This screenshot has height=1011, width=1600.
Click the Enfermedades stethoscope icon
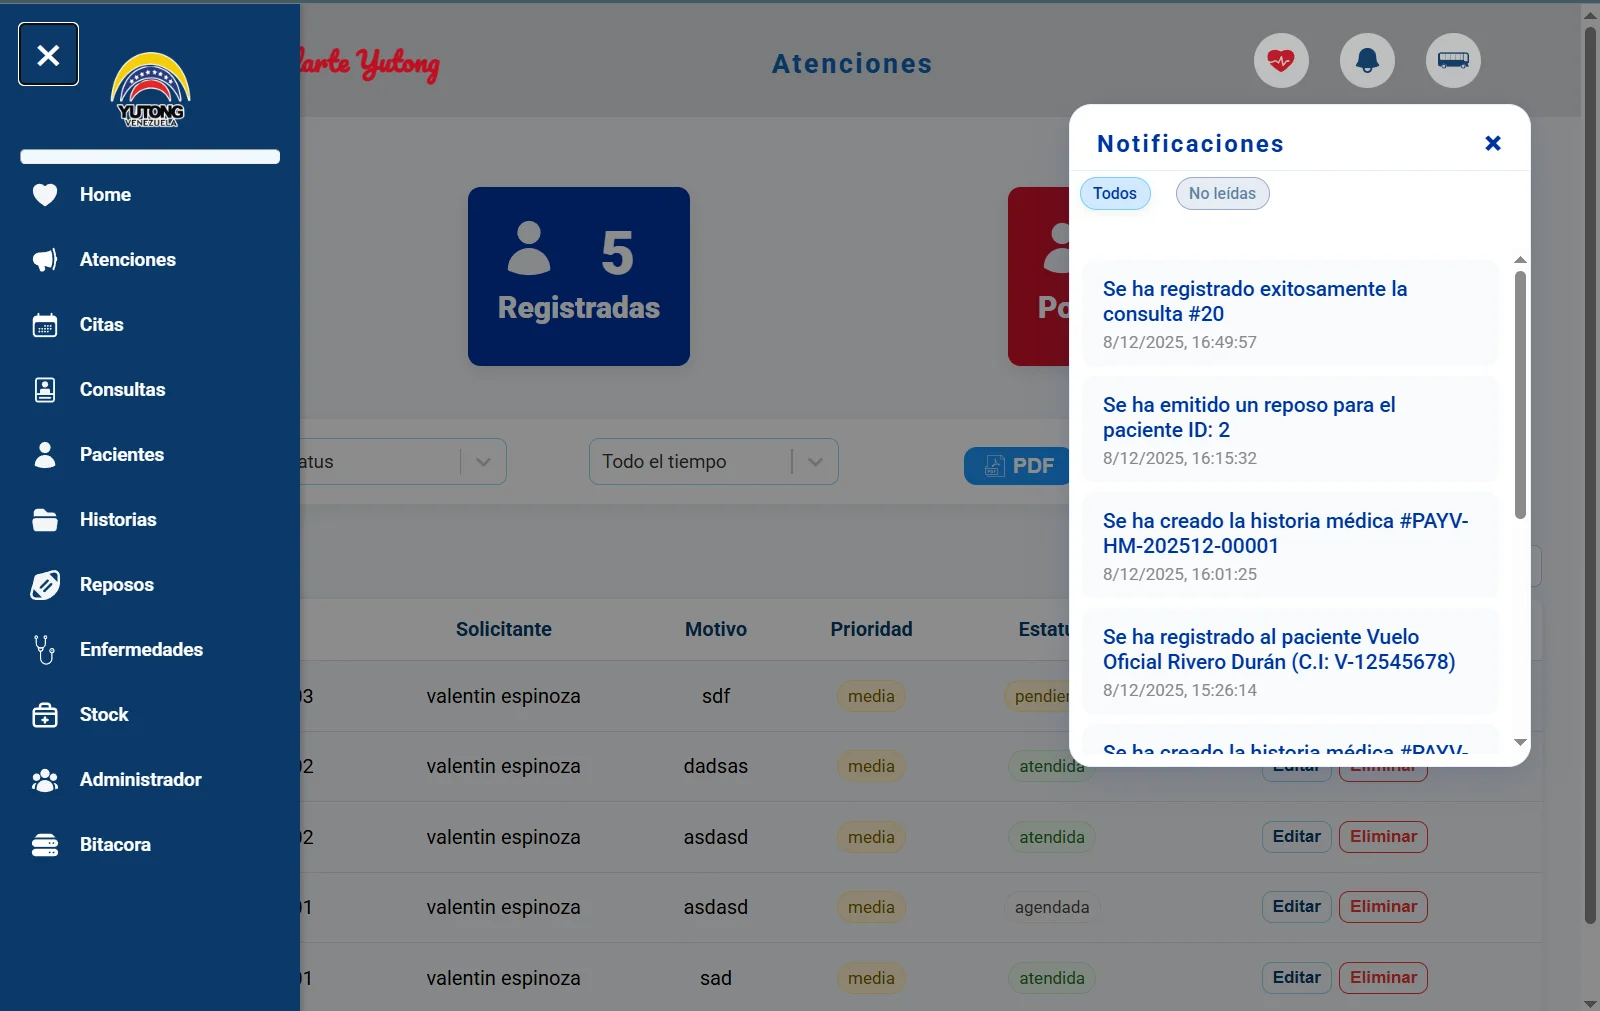coord(45,650)
